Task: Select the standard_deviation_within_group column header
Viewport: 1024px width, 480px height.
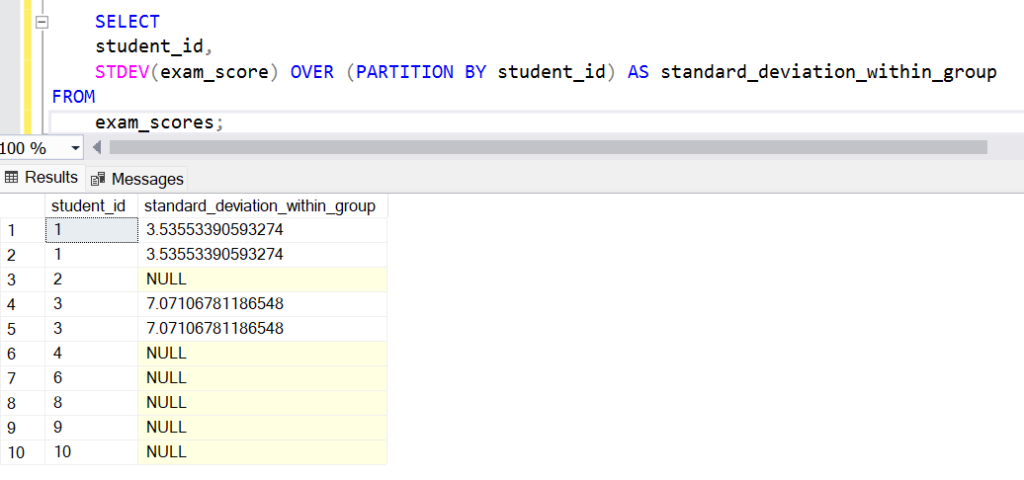Action: pyautogui.click(x=261, y=206)
